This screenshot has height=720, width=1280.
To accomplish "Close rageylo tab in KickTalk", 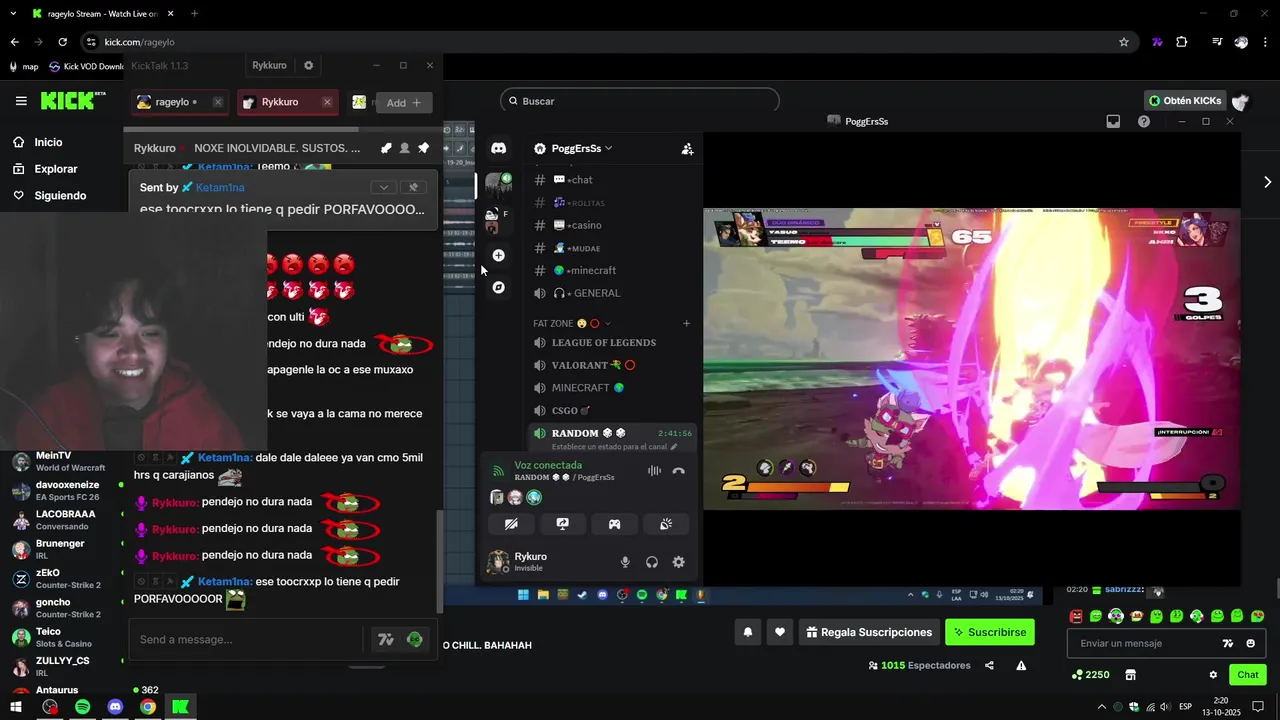I will pos(217,102).
